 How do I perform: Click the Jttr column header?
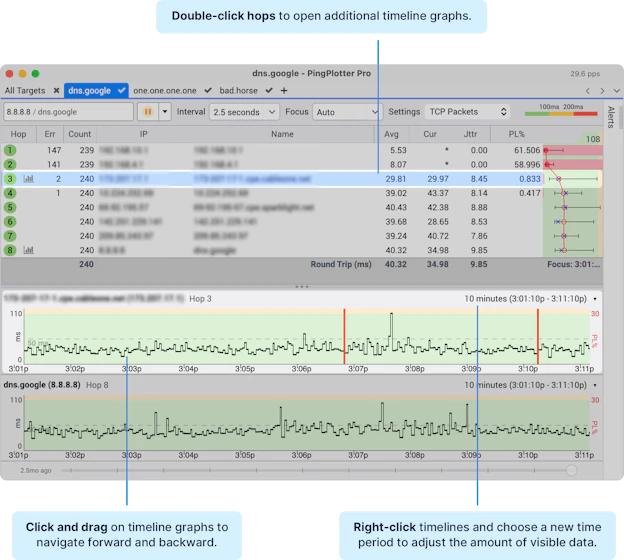[470, 134]
